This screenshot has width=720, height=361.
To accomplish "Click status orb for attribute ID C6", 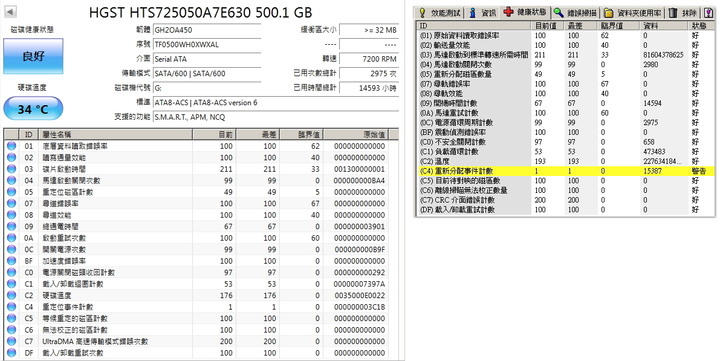I will click(x=11, y=330).
